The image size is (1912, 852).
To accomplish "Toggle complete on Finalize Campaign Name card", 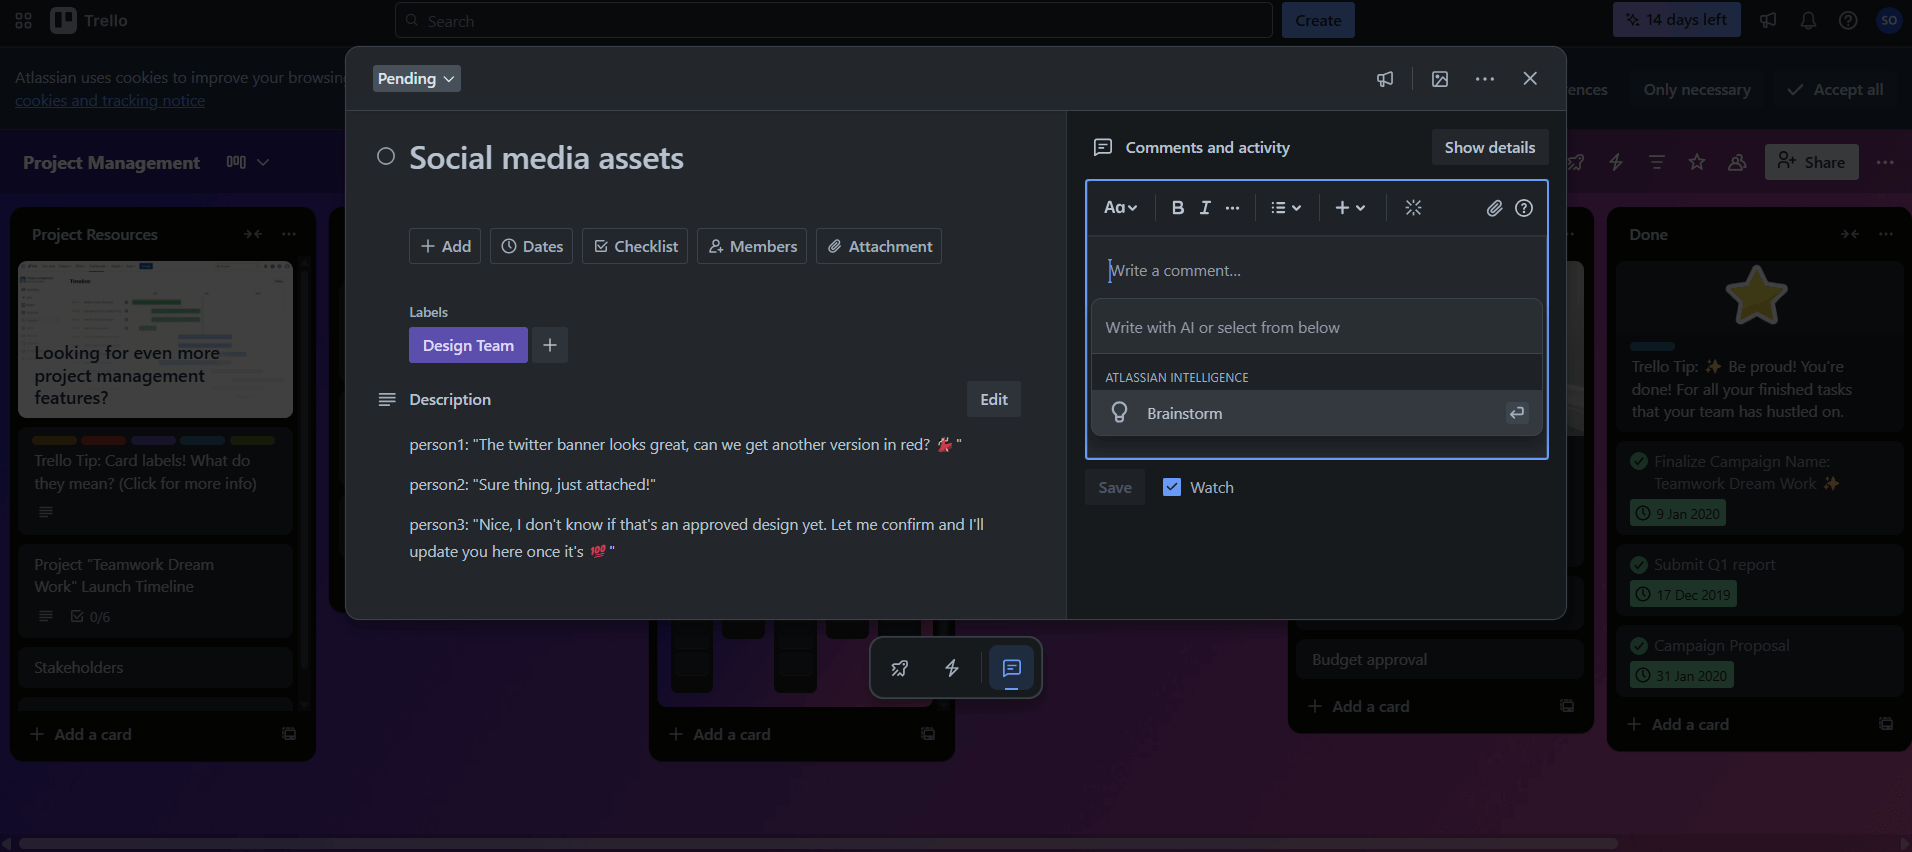I will tap(1639, 461).
